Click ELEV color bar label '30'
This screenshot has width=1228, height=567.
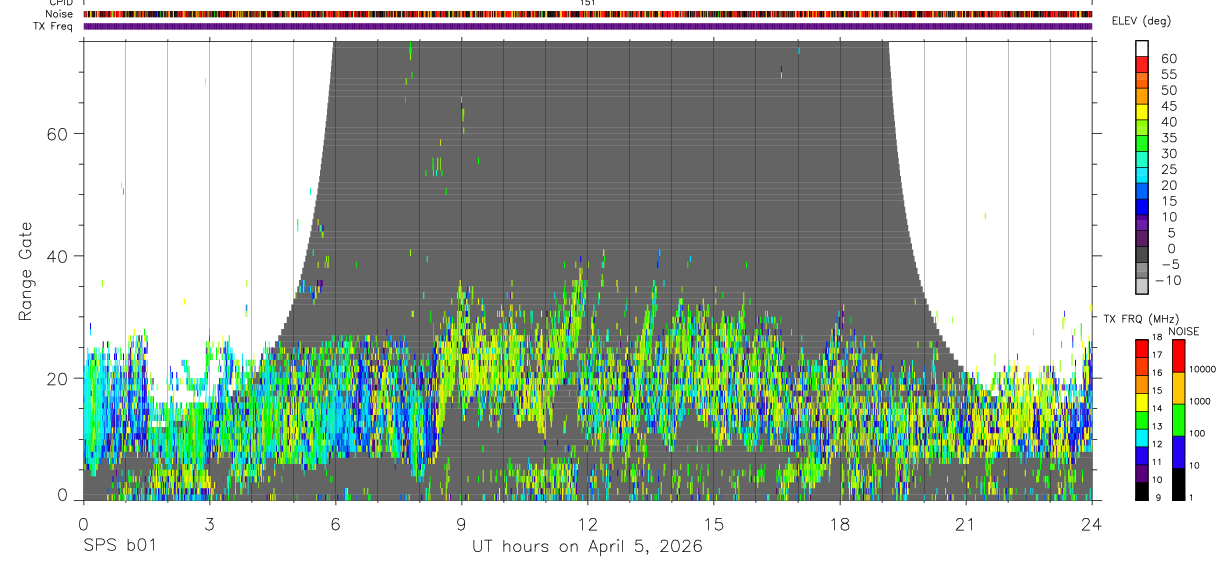coord(1168,154)
